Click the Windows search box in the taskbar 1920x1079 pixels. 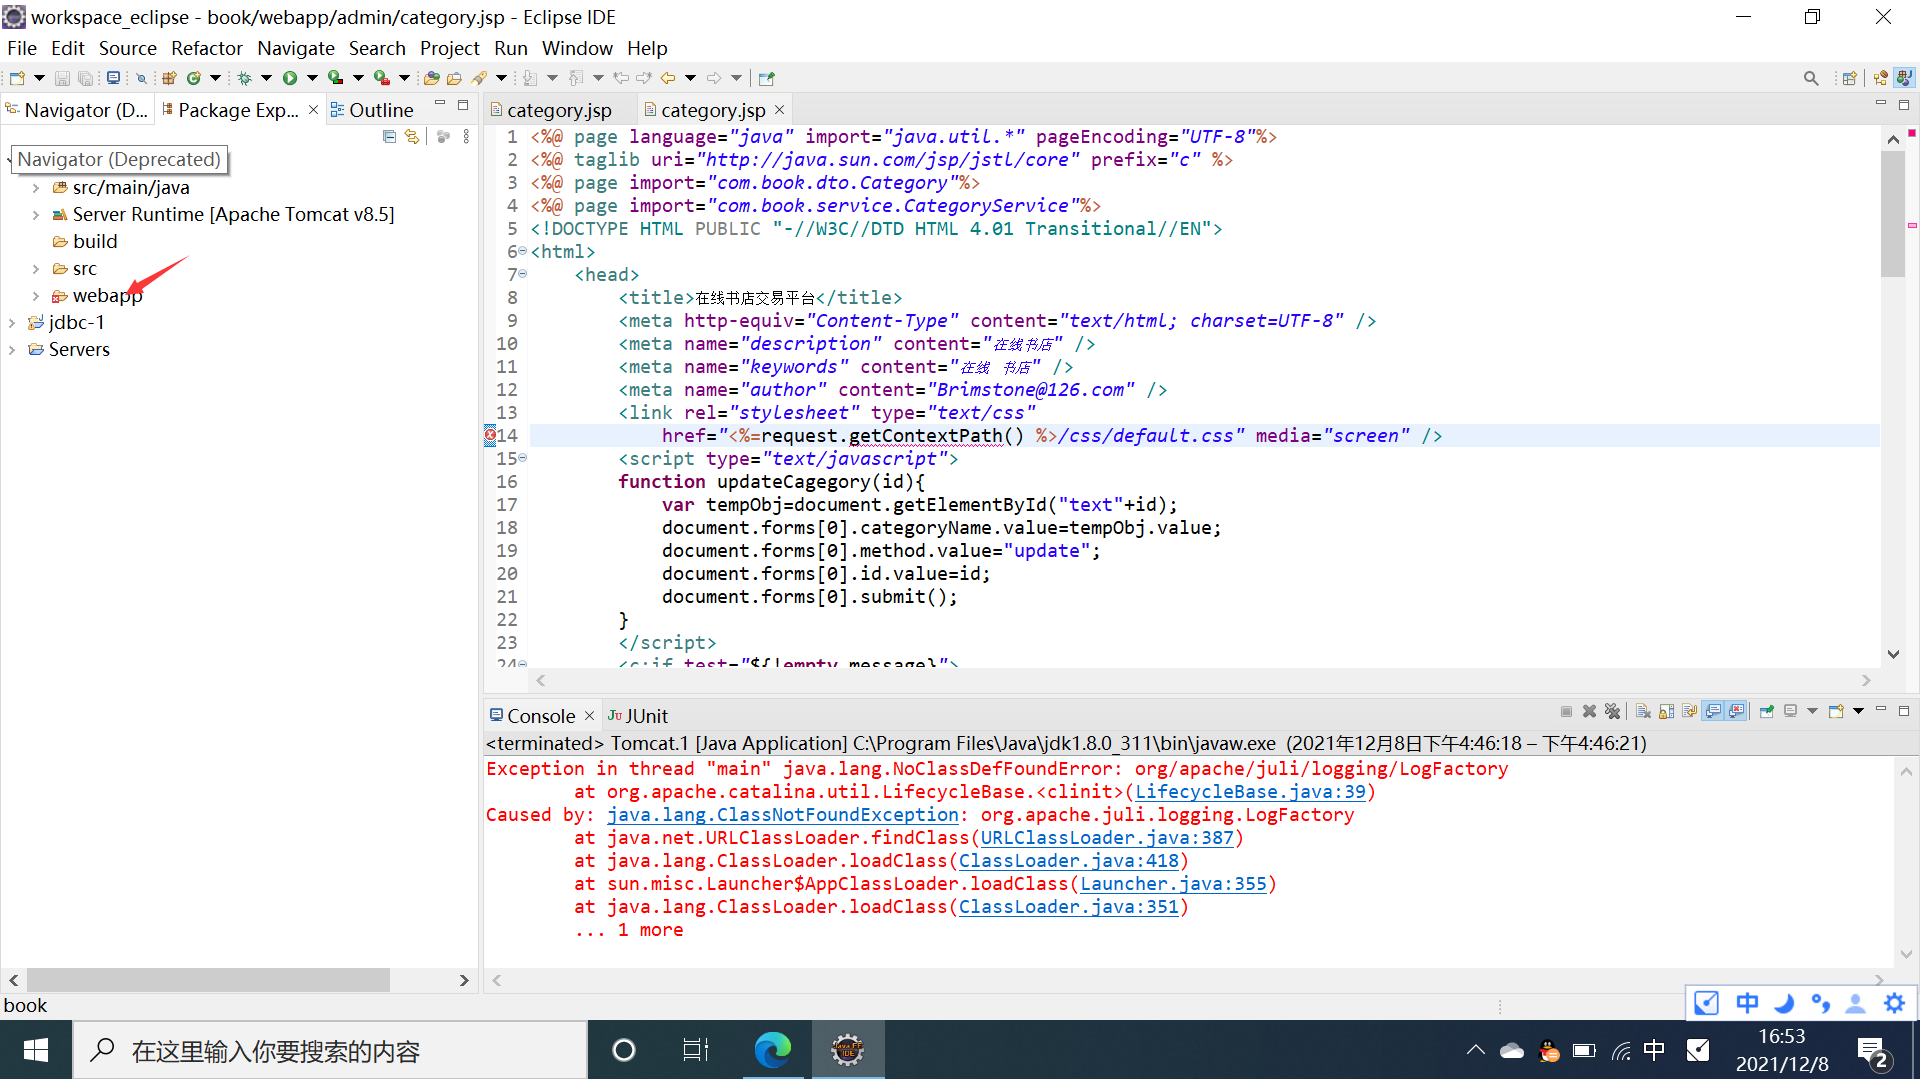tap(330, 1051)
